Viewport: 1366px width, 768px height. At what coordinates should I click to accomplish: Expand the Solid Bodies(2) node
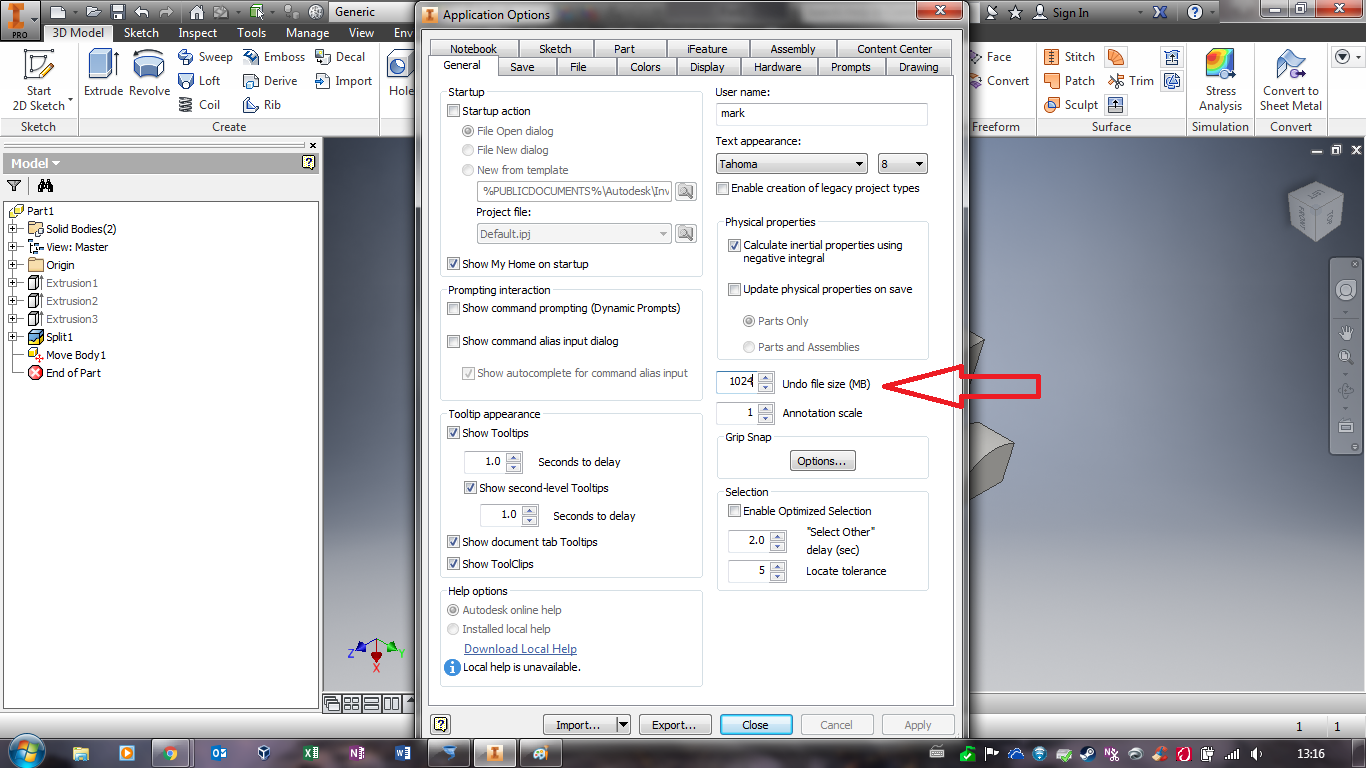click(x=13, y=229)
